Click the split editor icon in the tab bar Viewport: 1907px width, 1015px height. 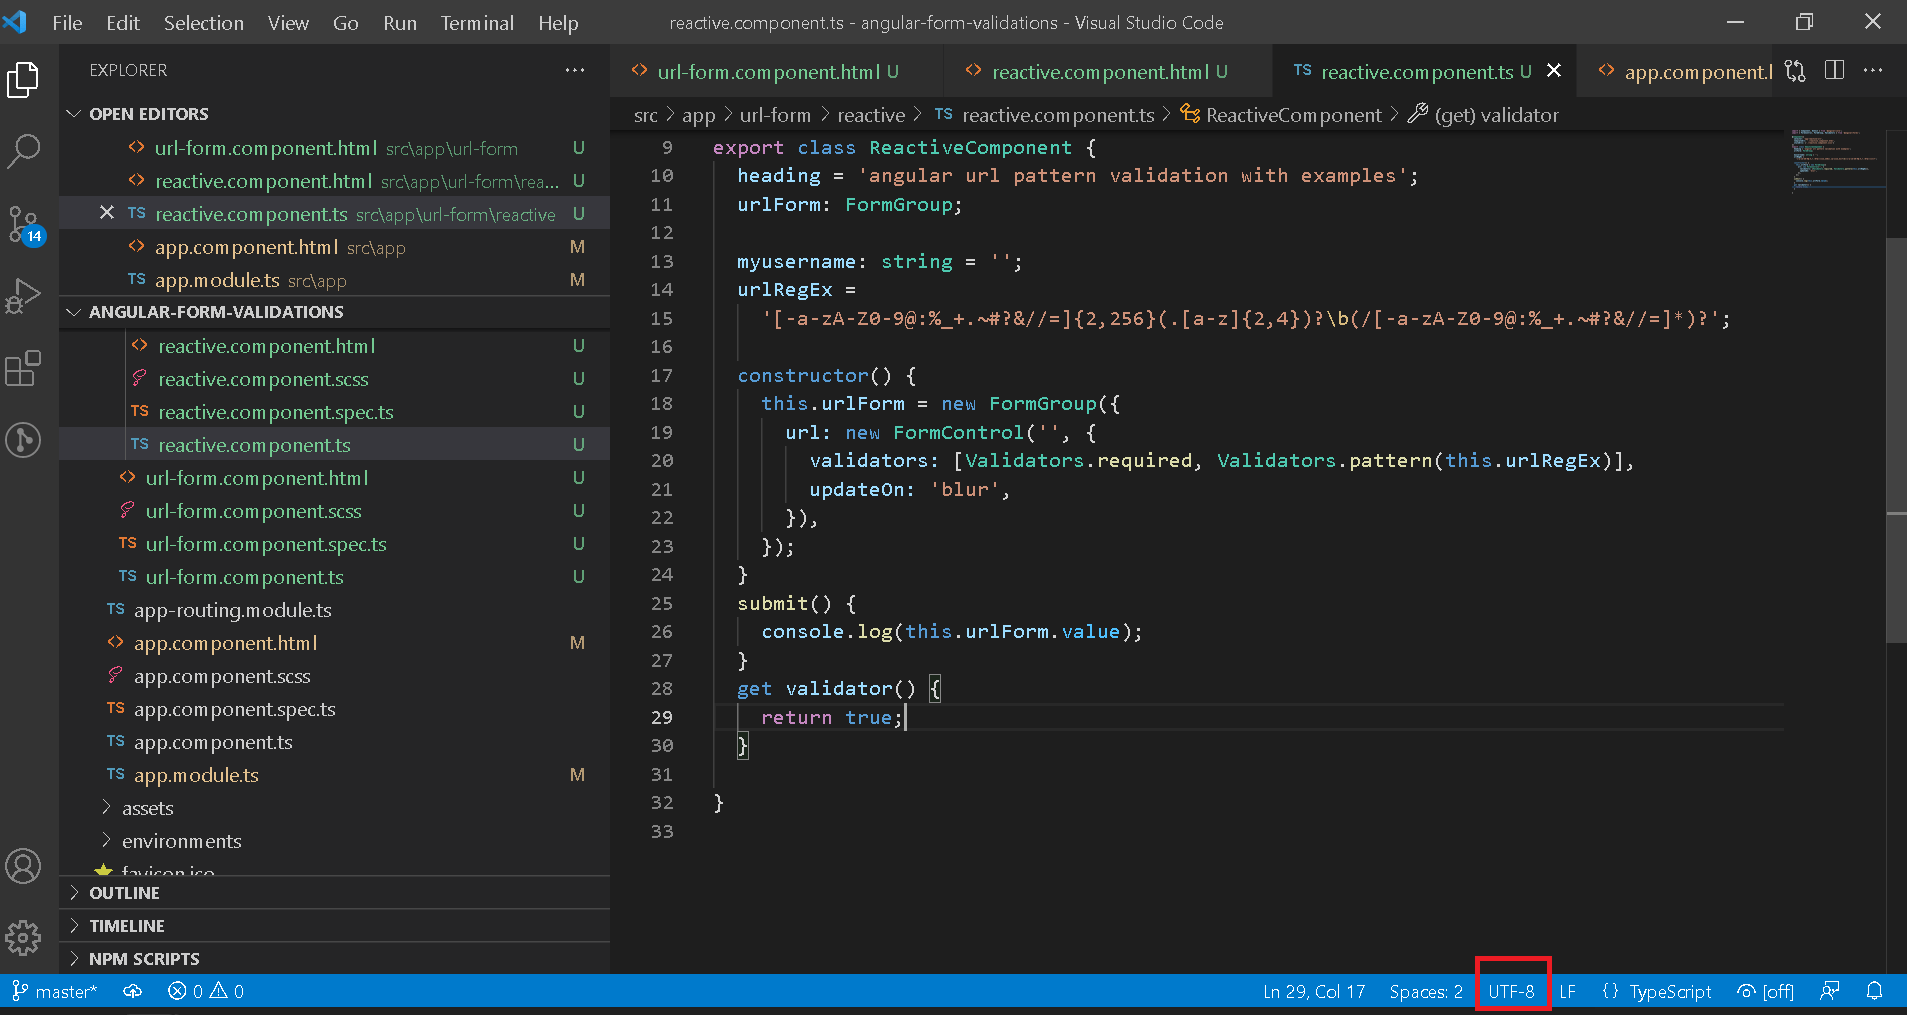point(1835,70)
